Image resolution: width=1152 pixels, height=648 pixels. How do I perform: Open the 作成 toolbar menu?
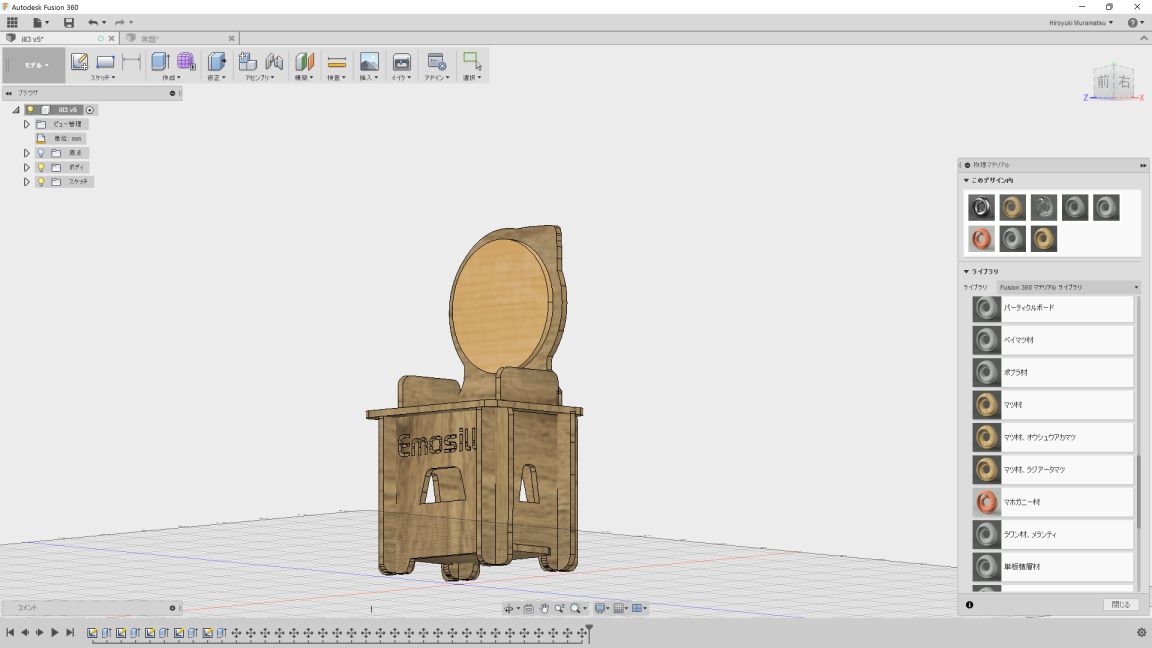click(171, 77)
